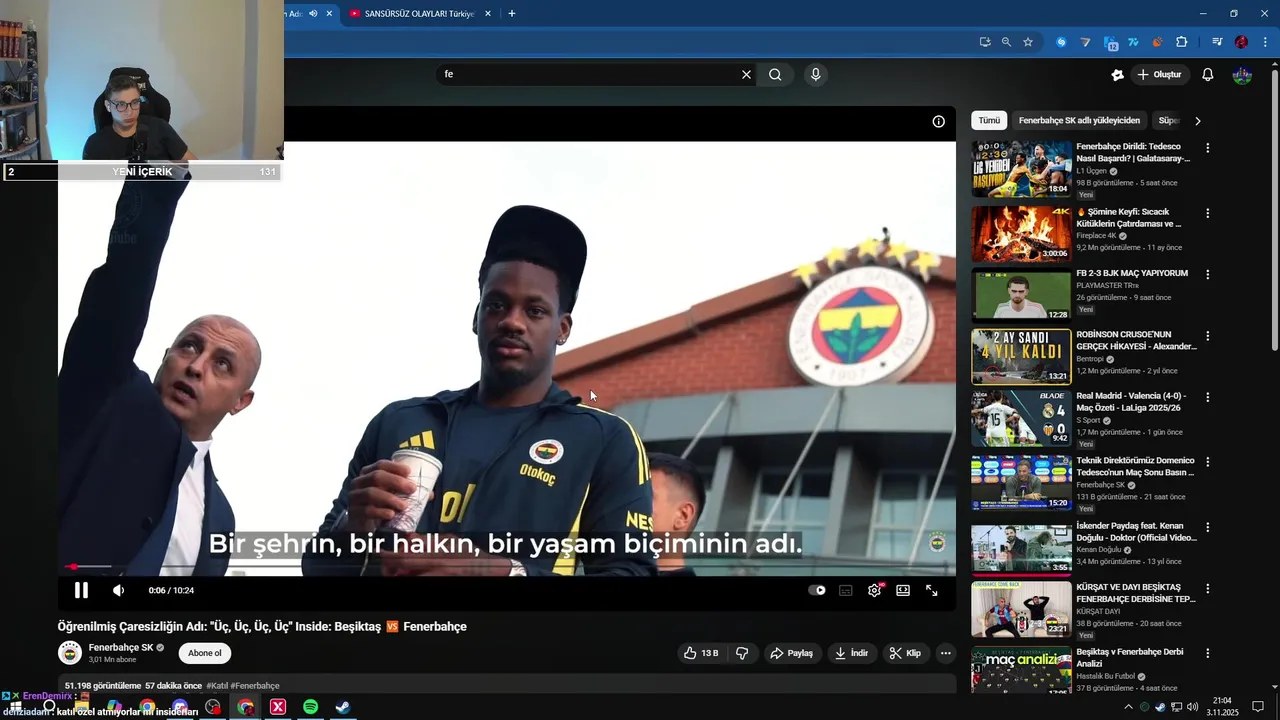
Task: Select the Fenerbahçe SK adlı yükleyiciden chip
Action: tap(1079, 120)
